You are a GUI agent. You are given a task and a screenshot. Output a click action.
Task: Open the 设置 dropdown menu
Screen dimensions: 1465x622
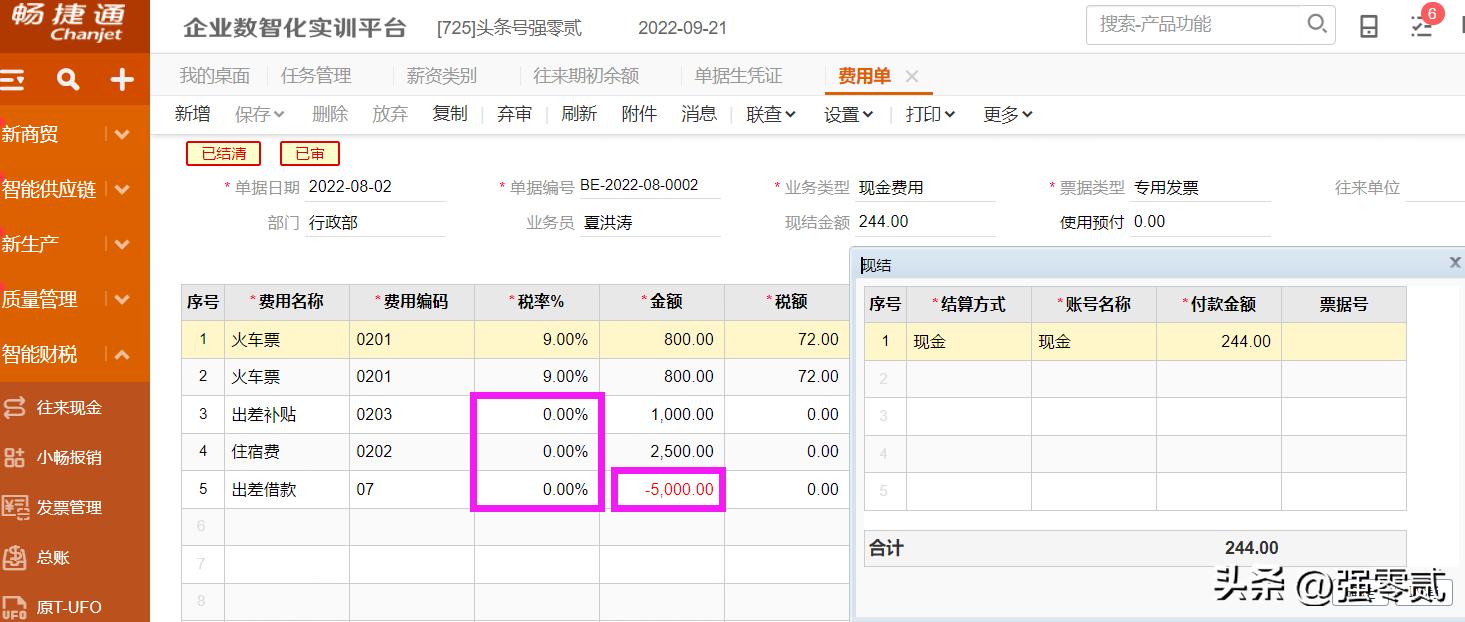(x=845, y=114)
